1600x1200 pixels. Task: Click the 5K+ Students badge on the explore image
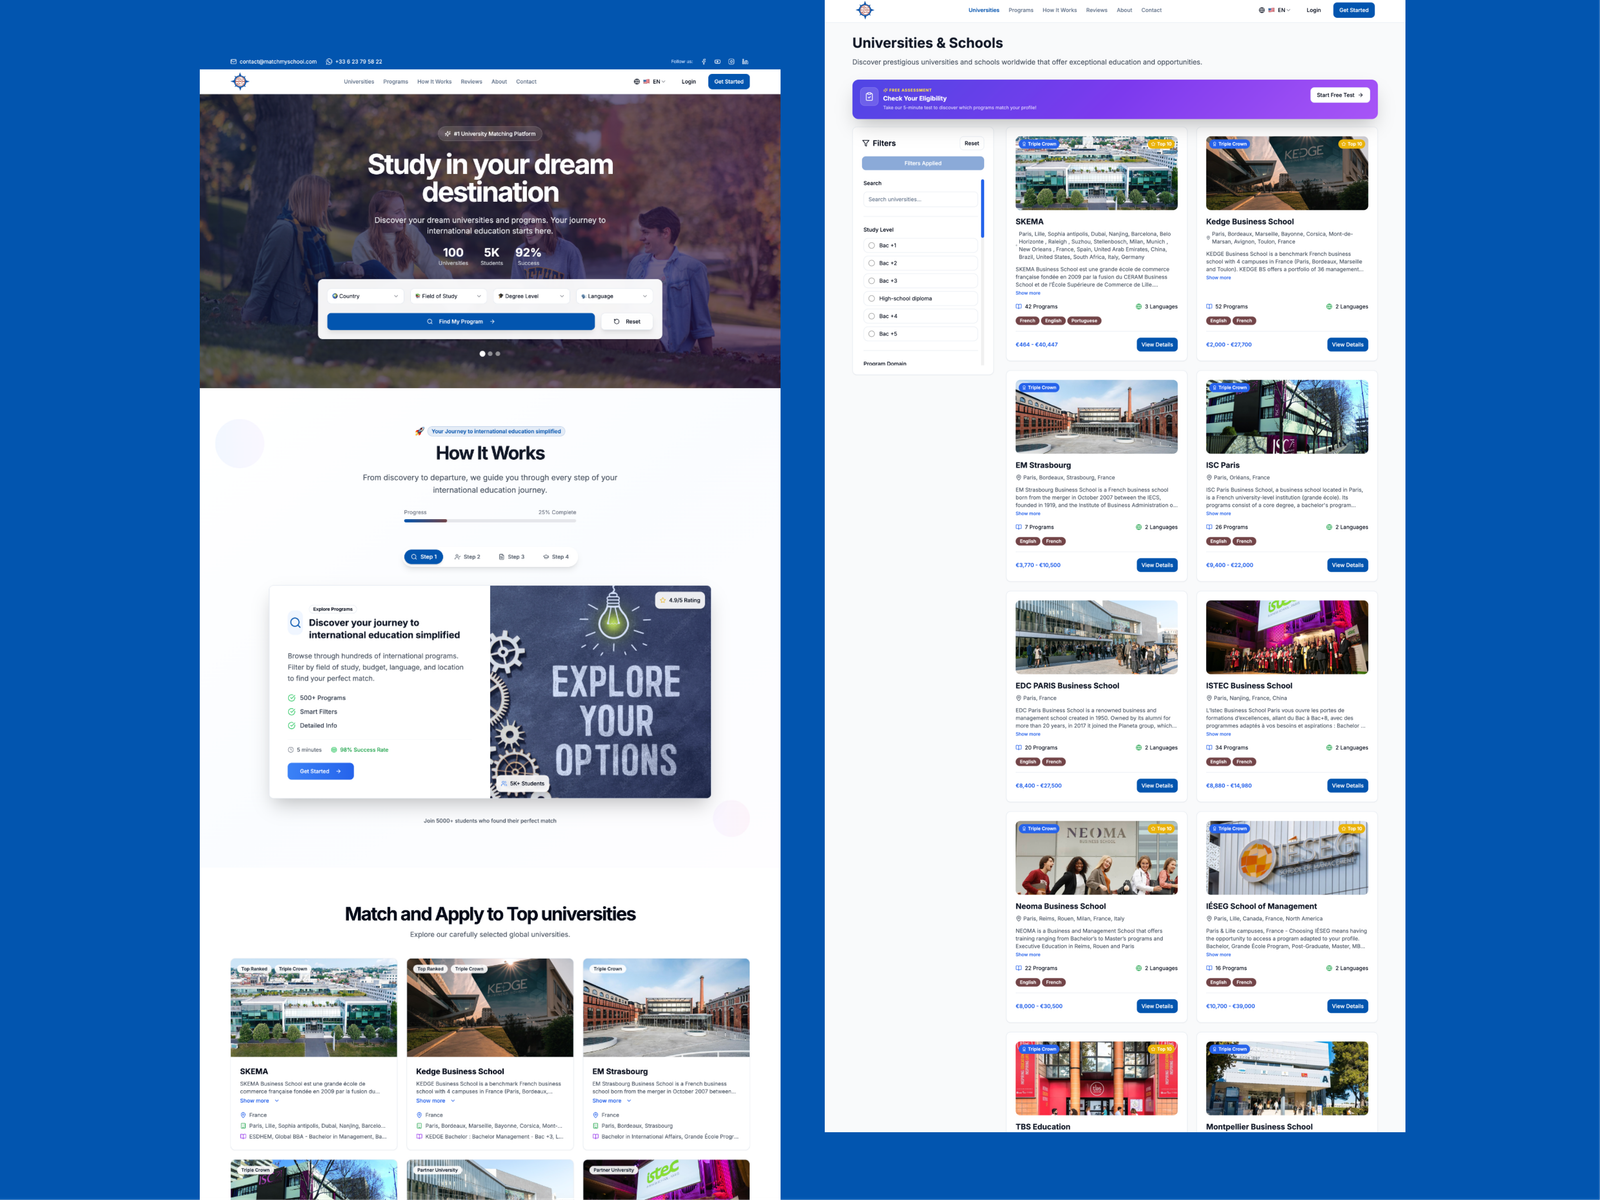523,783
